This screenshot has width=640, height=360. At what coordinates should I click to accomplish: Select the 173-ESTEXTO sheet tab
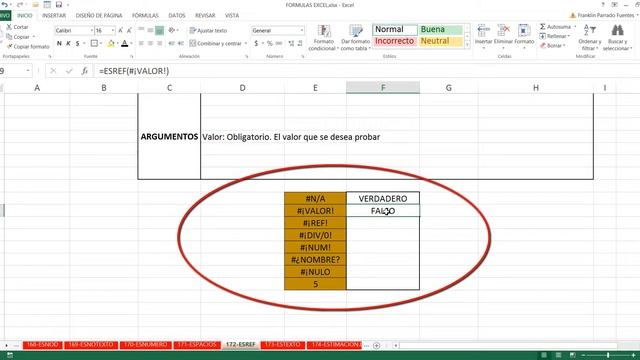tap(282, 345)
